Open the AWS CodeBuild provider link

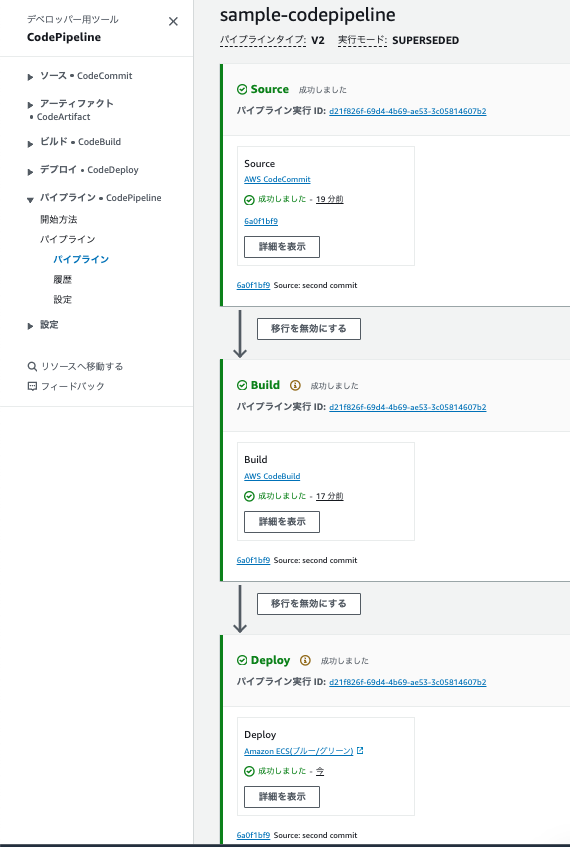pos(272,476)
